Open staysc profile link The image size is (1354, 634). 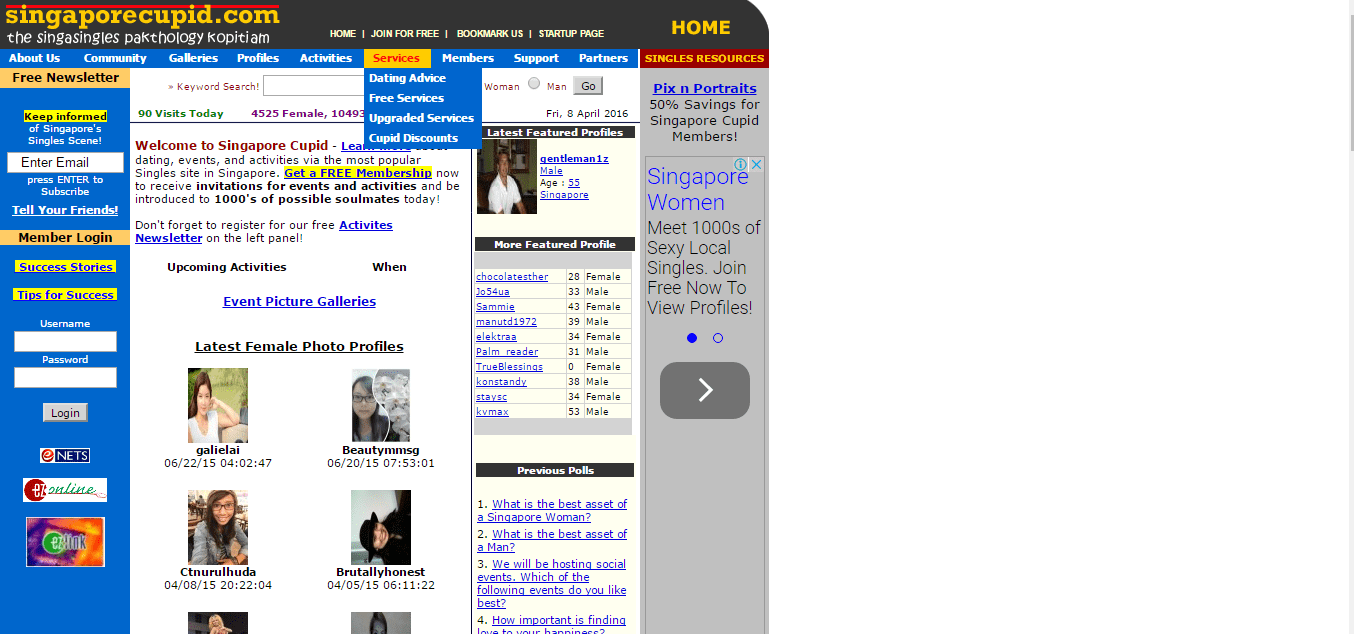point(491,397)
